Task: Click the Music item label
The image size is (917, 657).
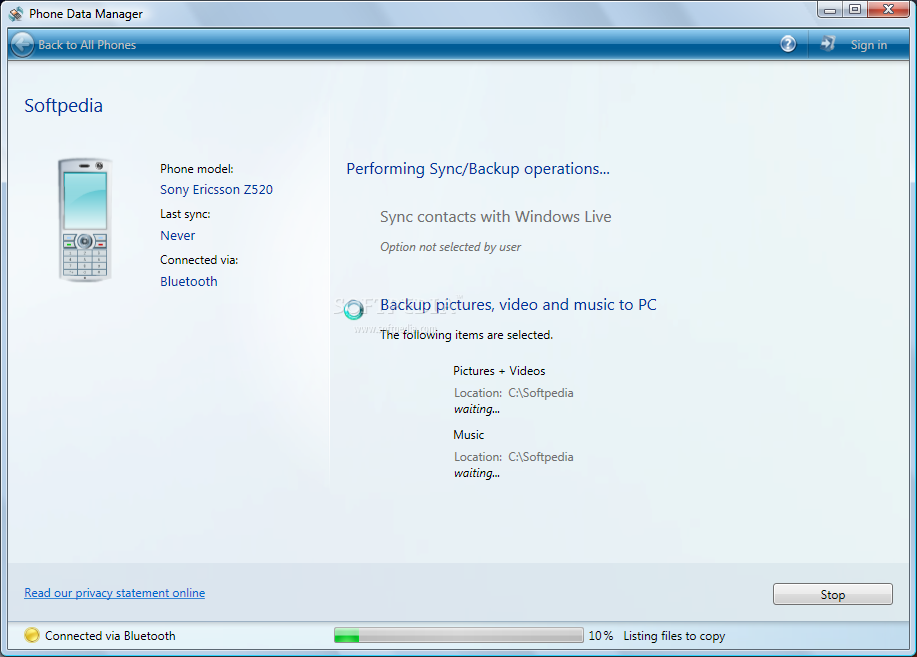Action: pos(468,435)
